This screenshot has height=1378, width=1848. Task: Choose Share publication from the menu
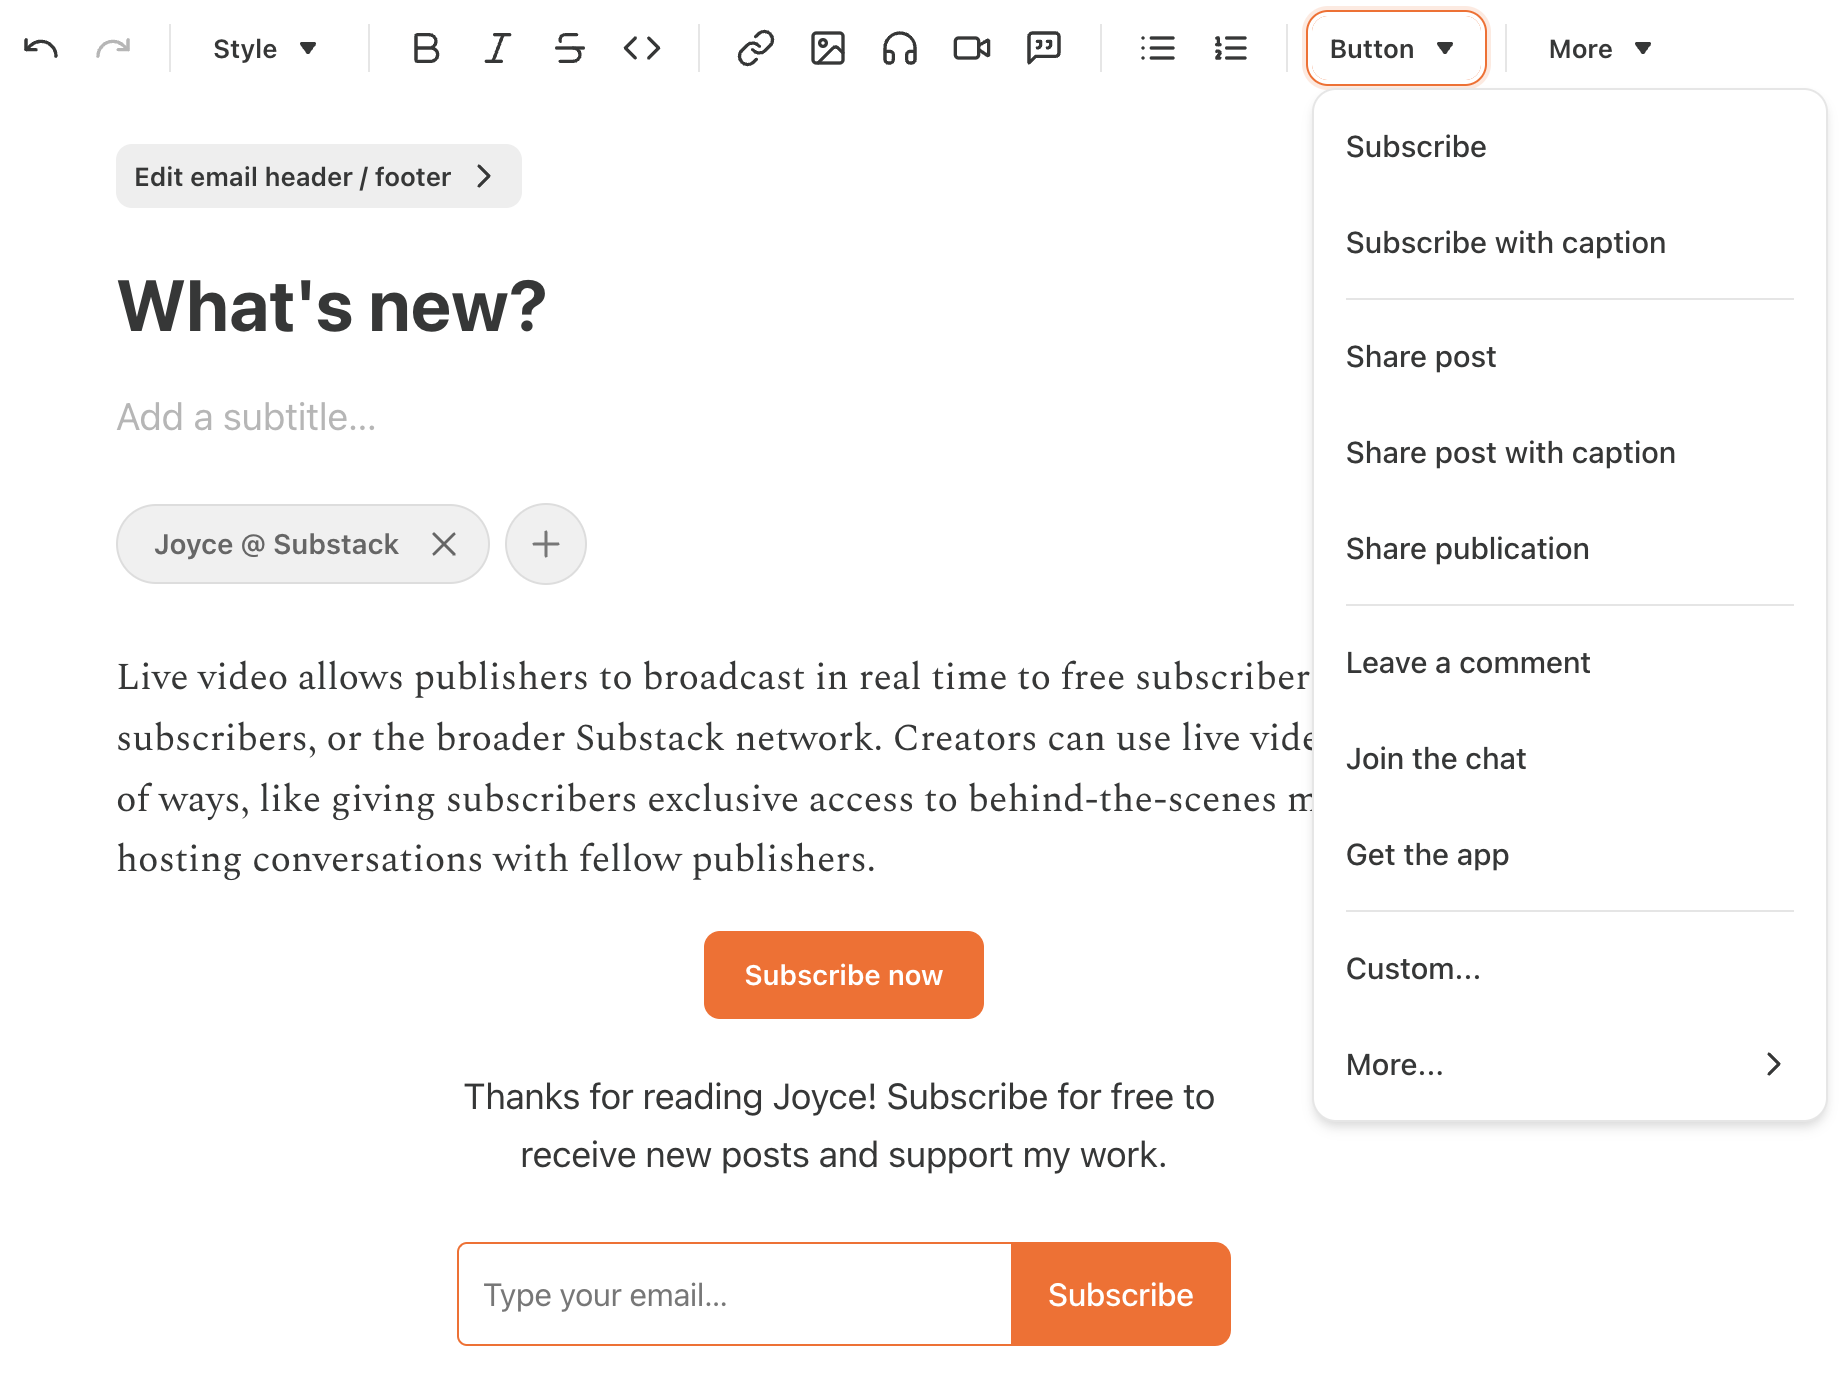(1569, 548)
